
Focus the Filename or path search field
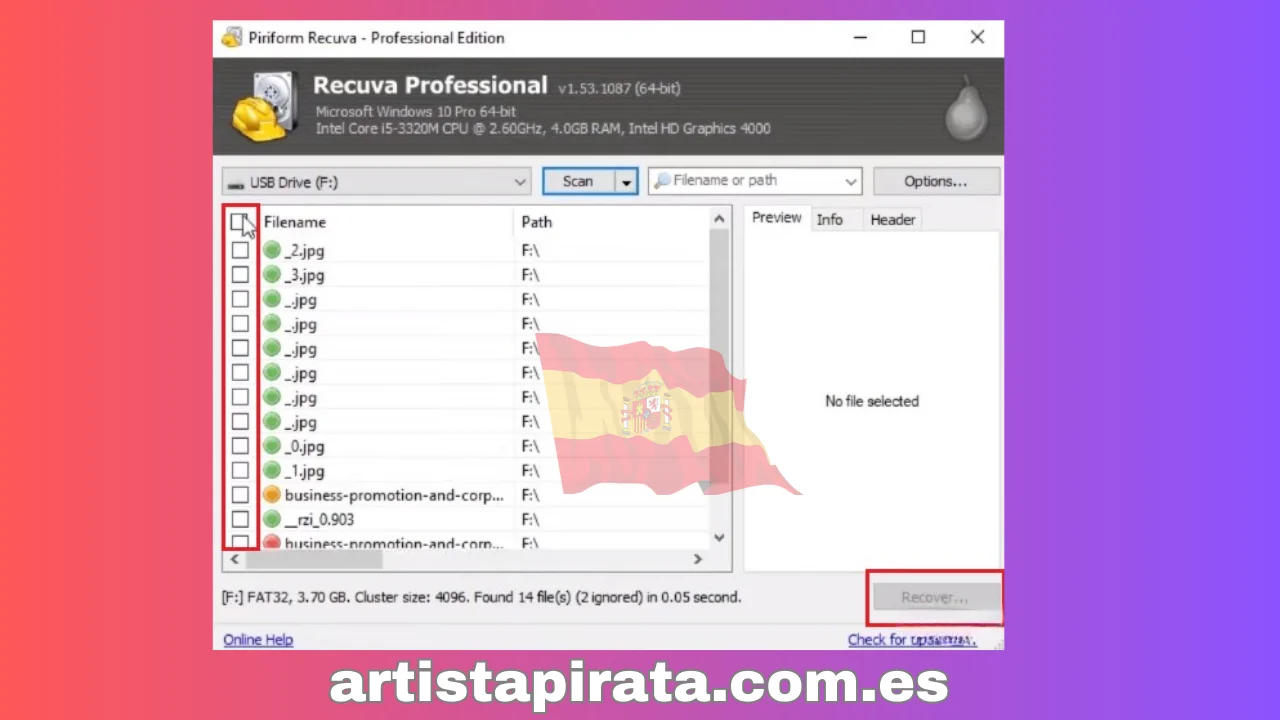point(755,181)
